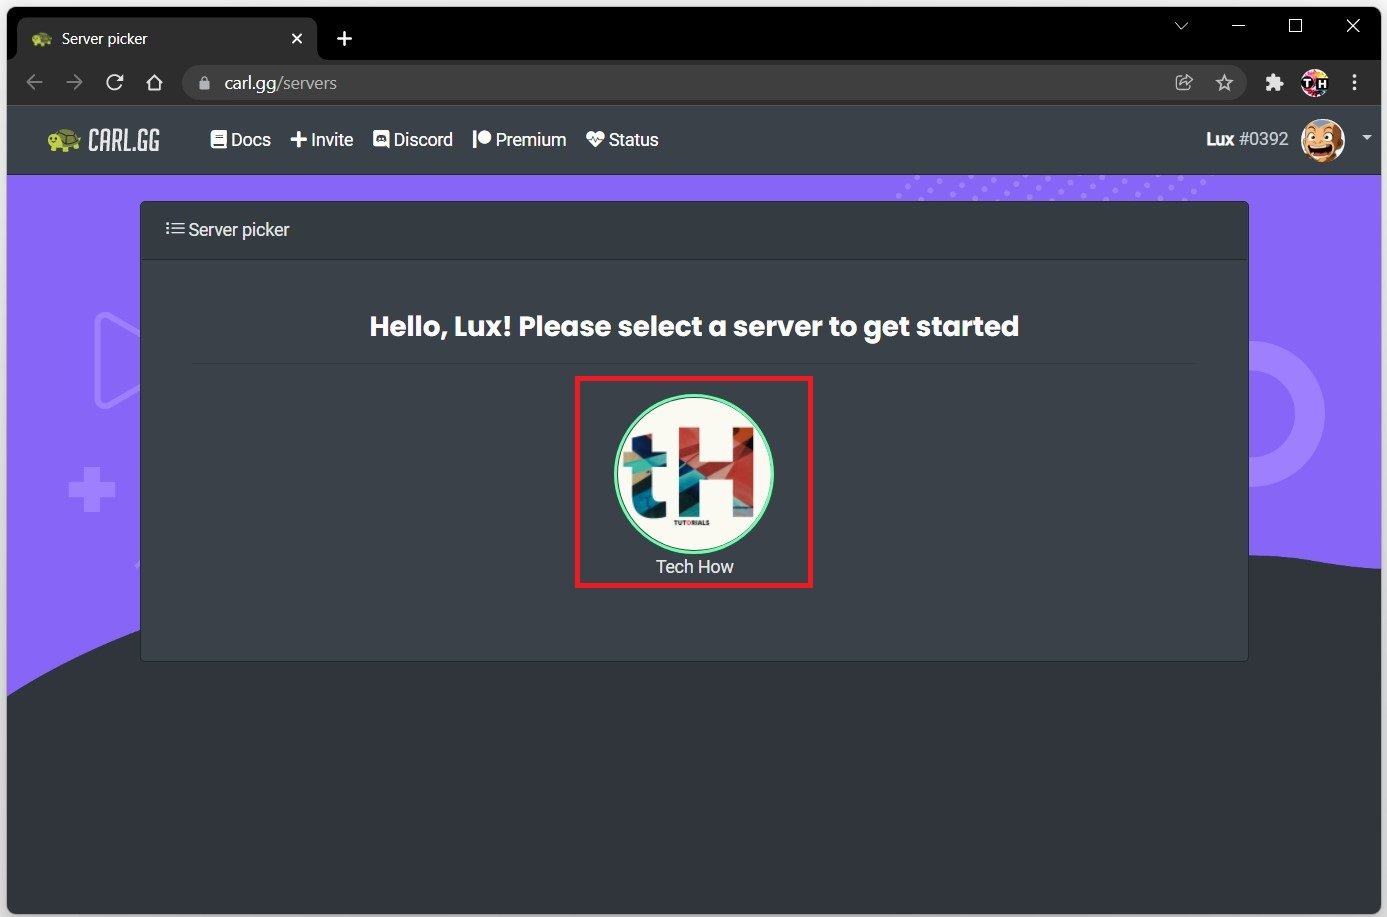Close the browser window
Viewport: 1387px width, 917px height.
coord(1353,26)
